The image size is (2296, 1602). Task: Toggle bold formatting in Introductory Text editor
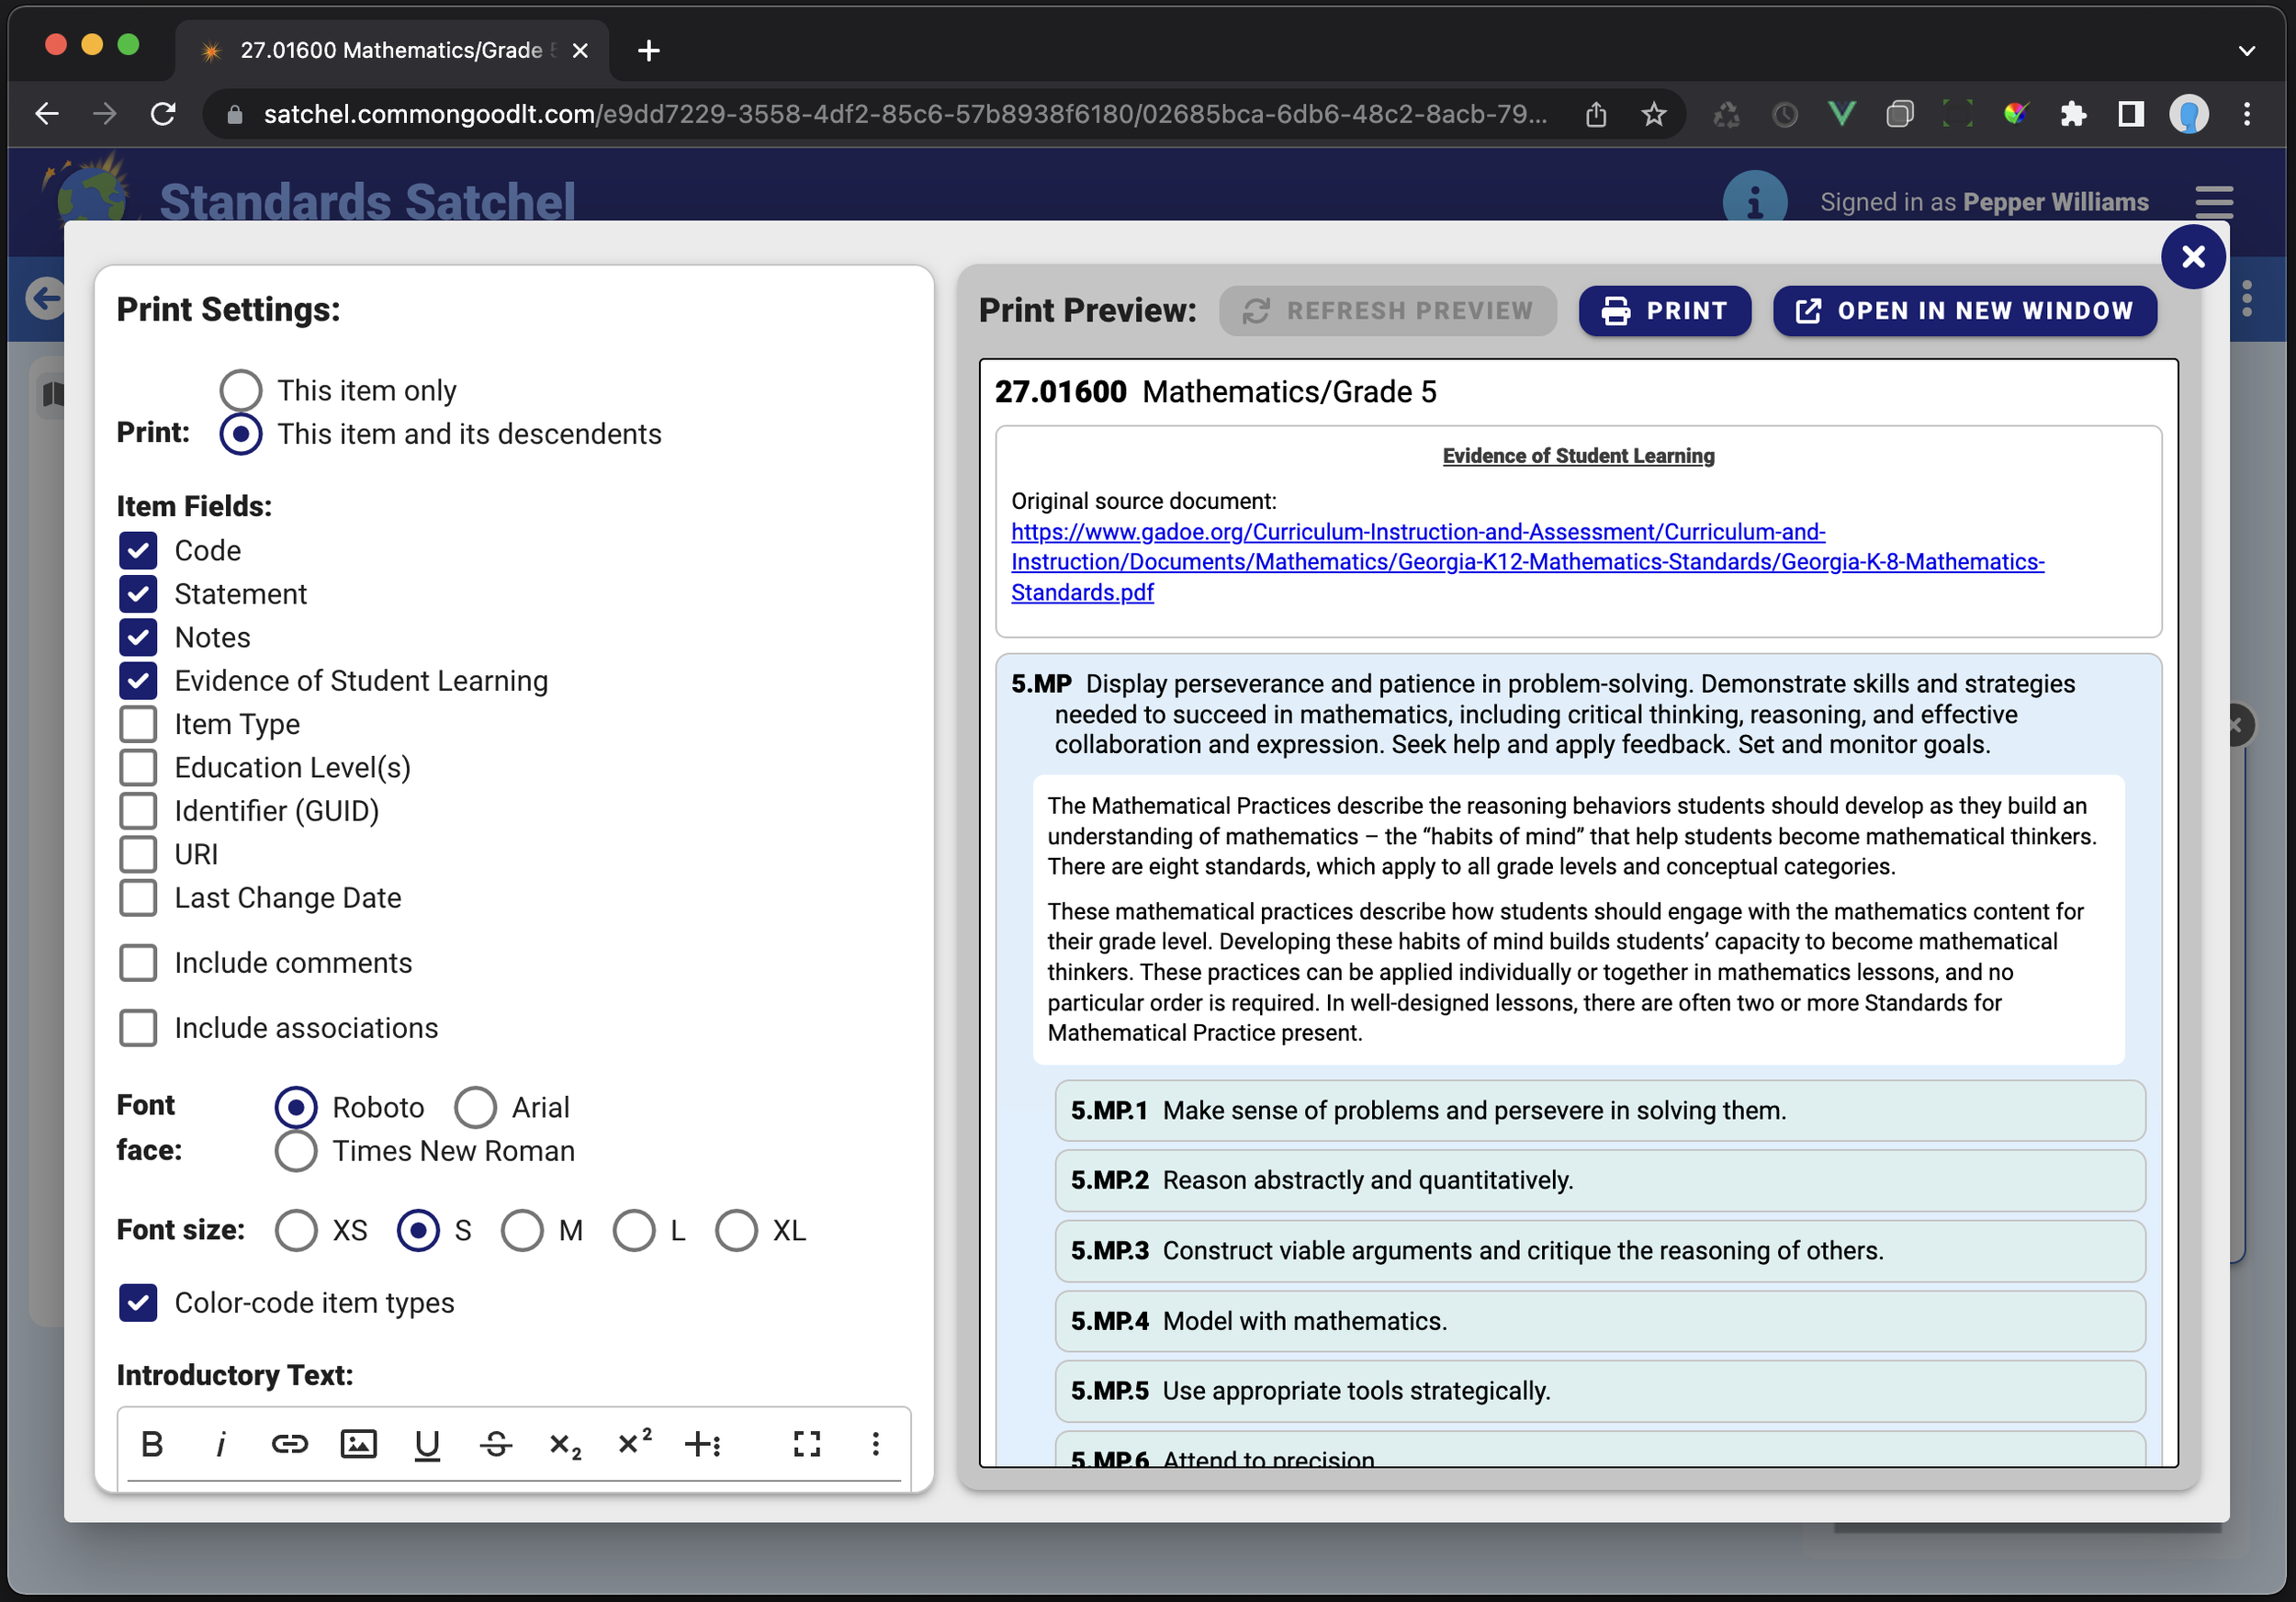[x=152, y=1443]
